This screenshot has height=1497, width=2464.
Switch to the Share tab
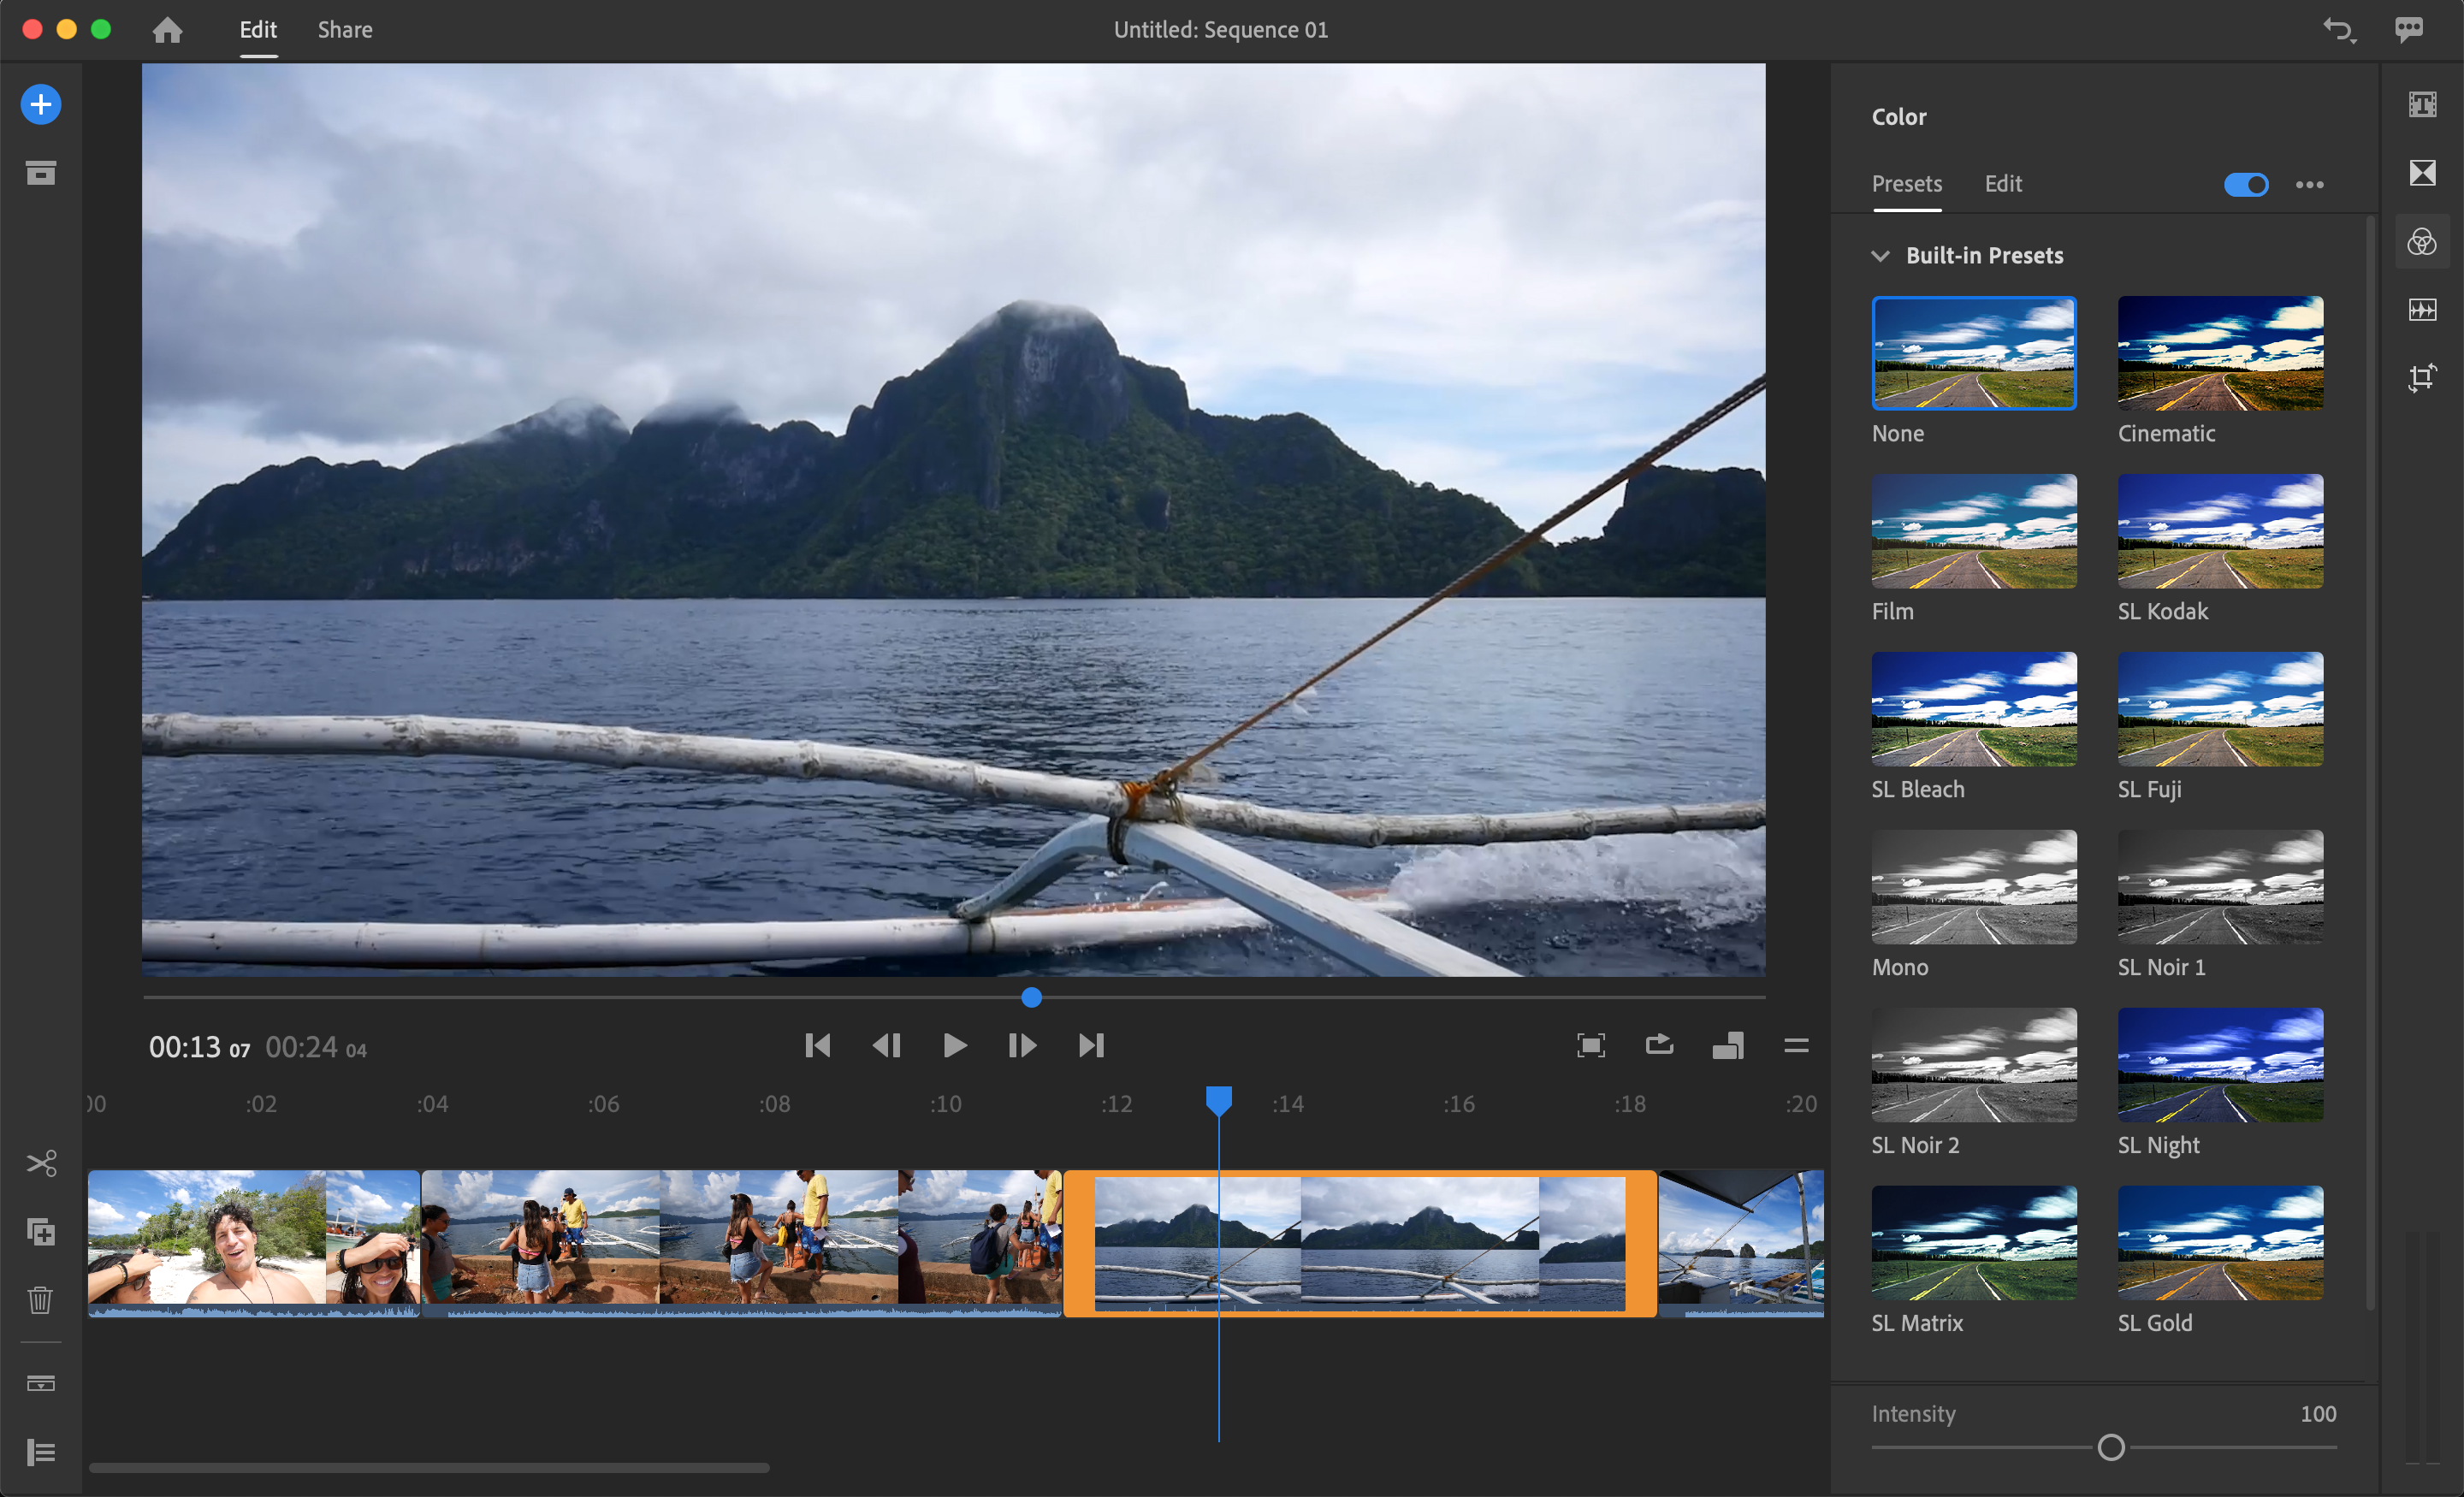(345, 30)
